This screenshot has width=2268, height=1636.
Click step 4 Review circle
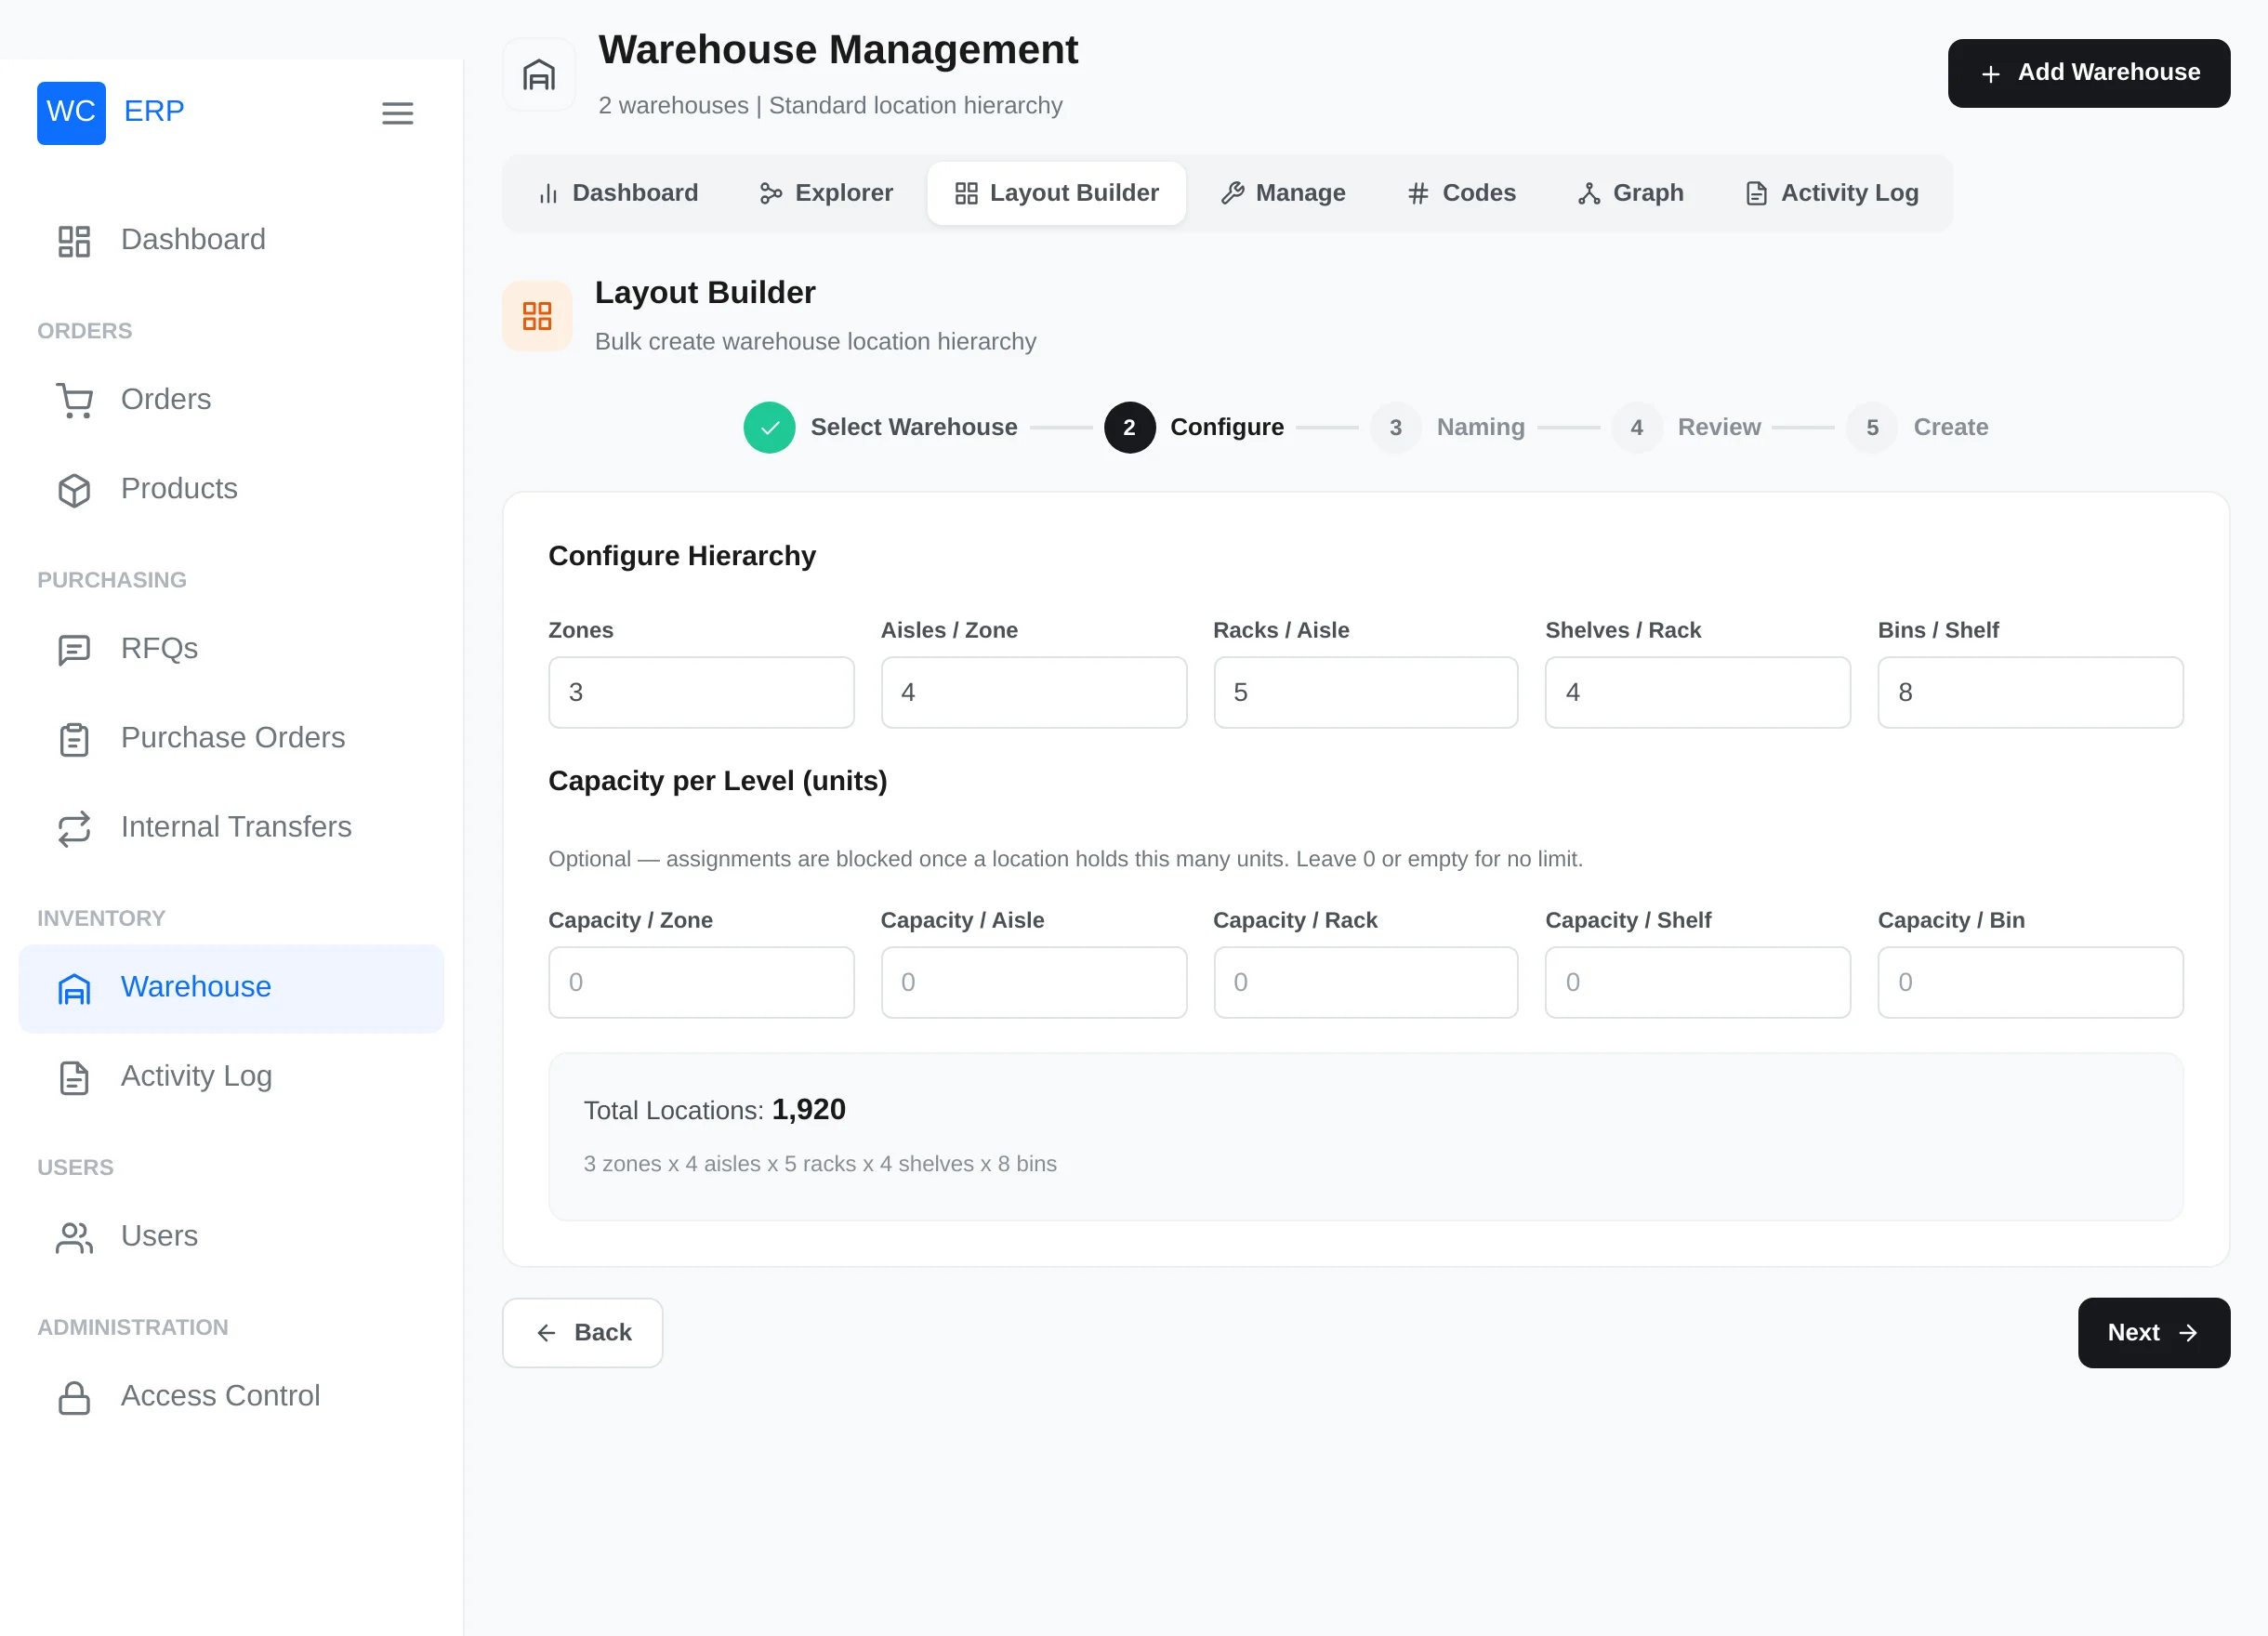(x=1636, y=427)
